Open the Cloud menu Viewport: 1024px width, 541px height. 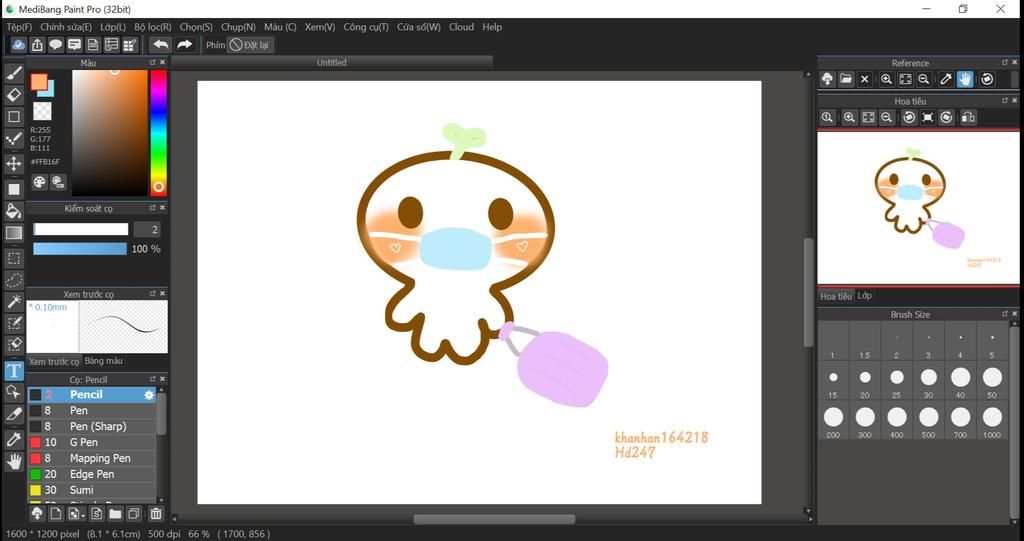(x=461, y=27)
